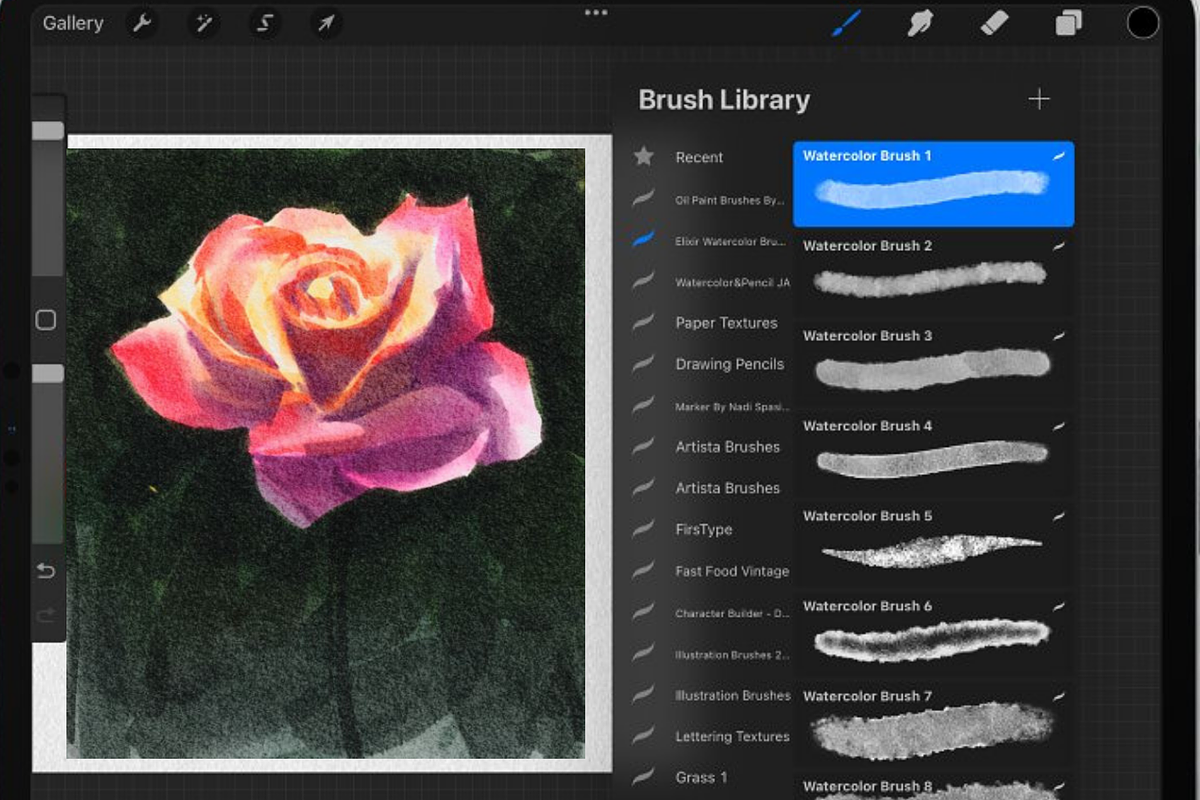Open brush options chevron on Watercolor Brush 5
Screen dimensions: 1200x800
pos(1057,515)
